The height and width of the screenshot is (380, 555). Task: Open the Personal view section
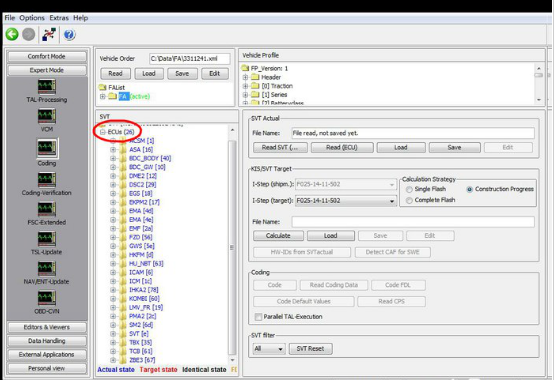47,369
